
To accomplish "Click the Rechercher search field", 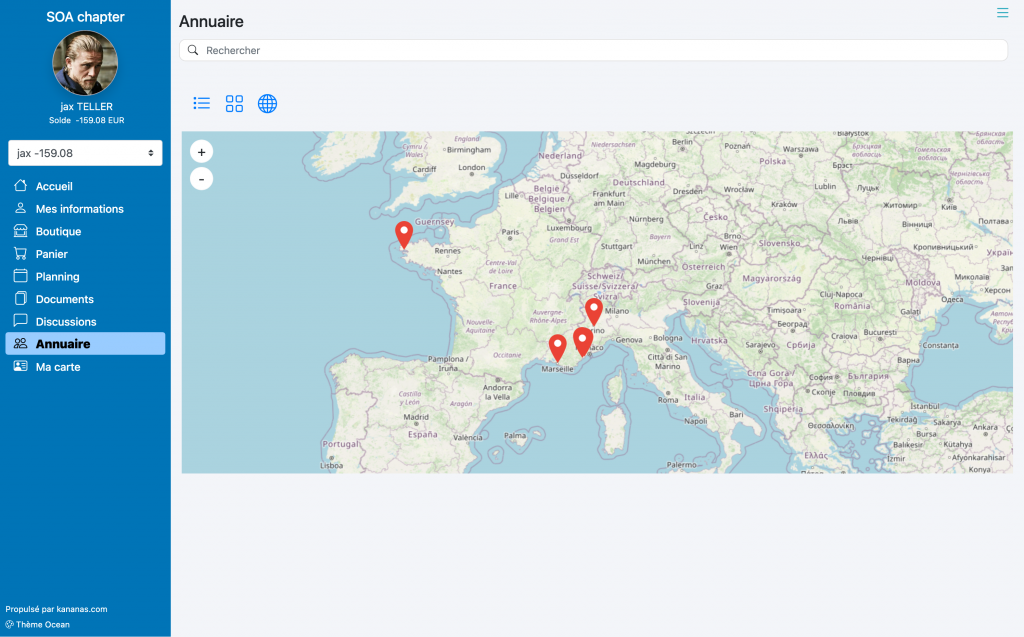I will pos(593,50).
